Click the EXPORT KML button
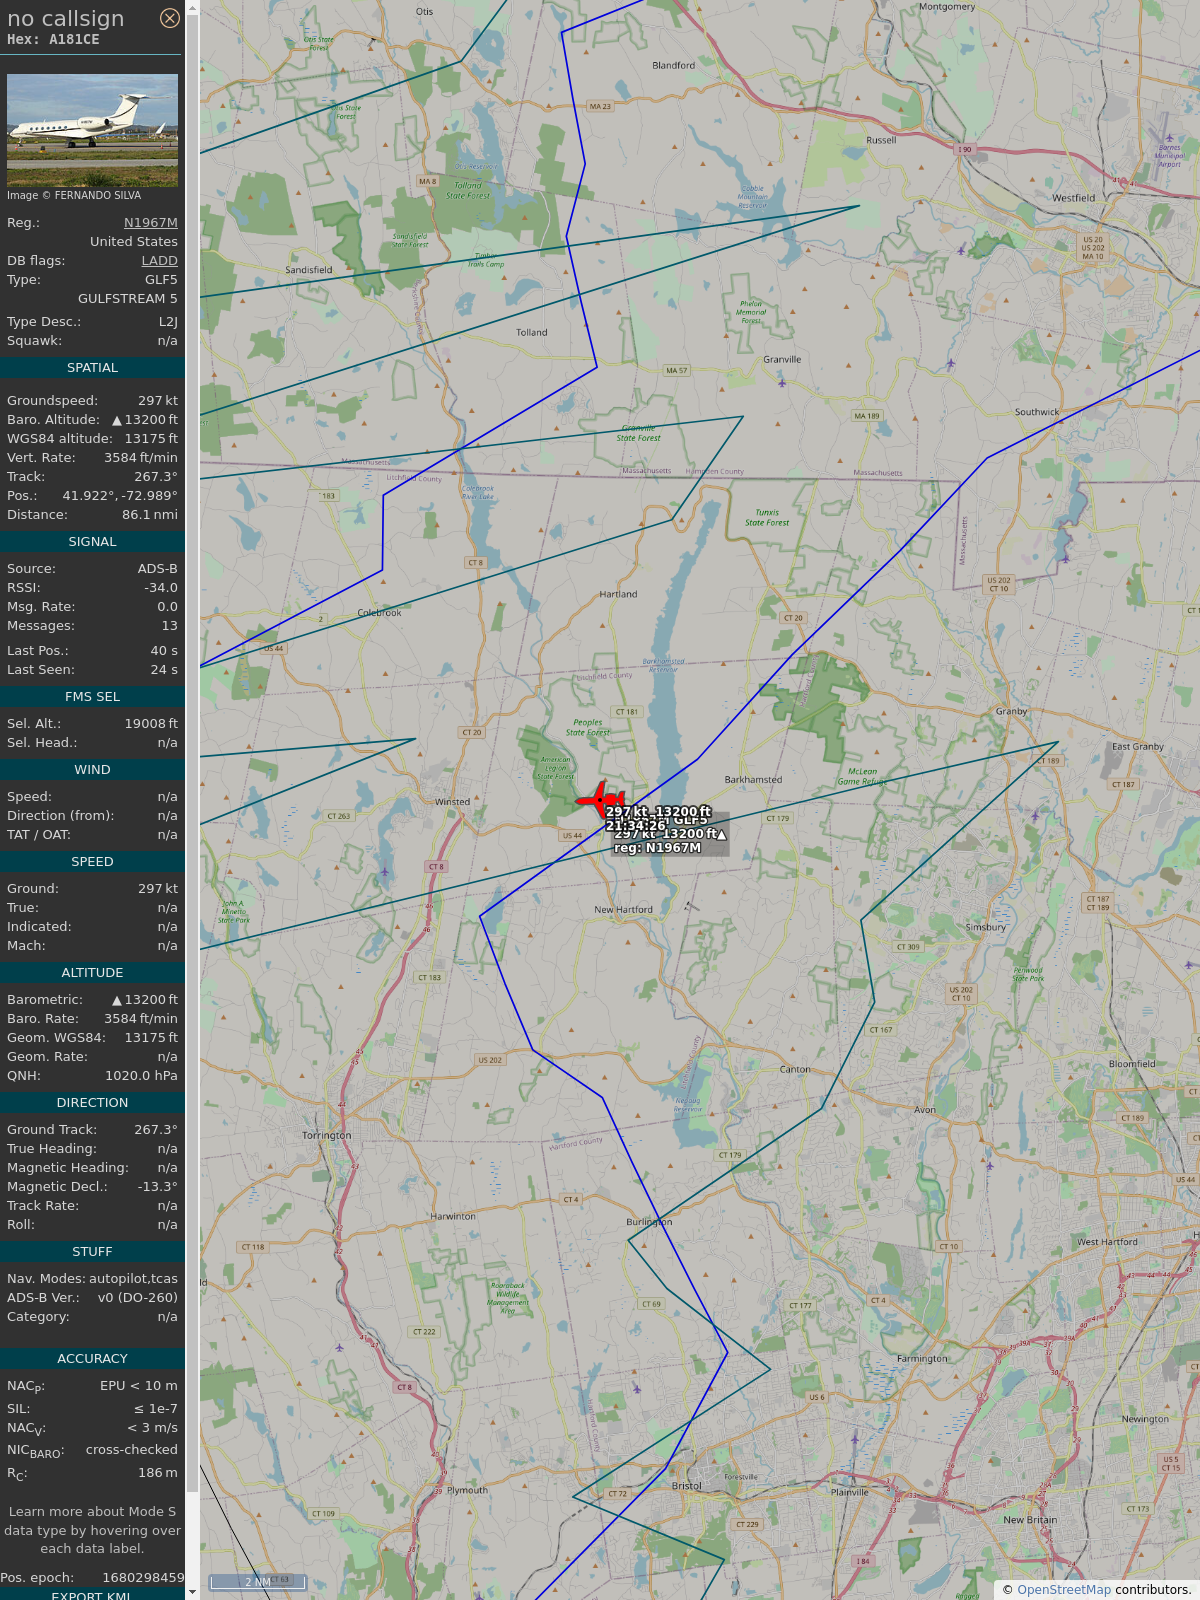Viewport: 1200px width, 1600px height. pyautogui.click(x=91, y=1595)
